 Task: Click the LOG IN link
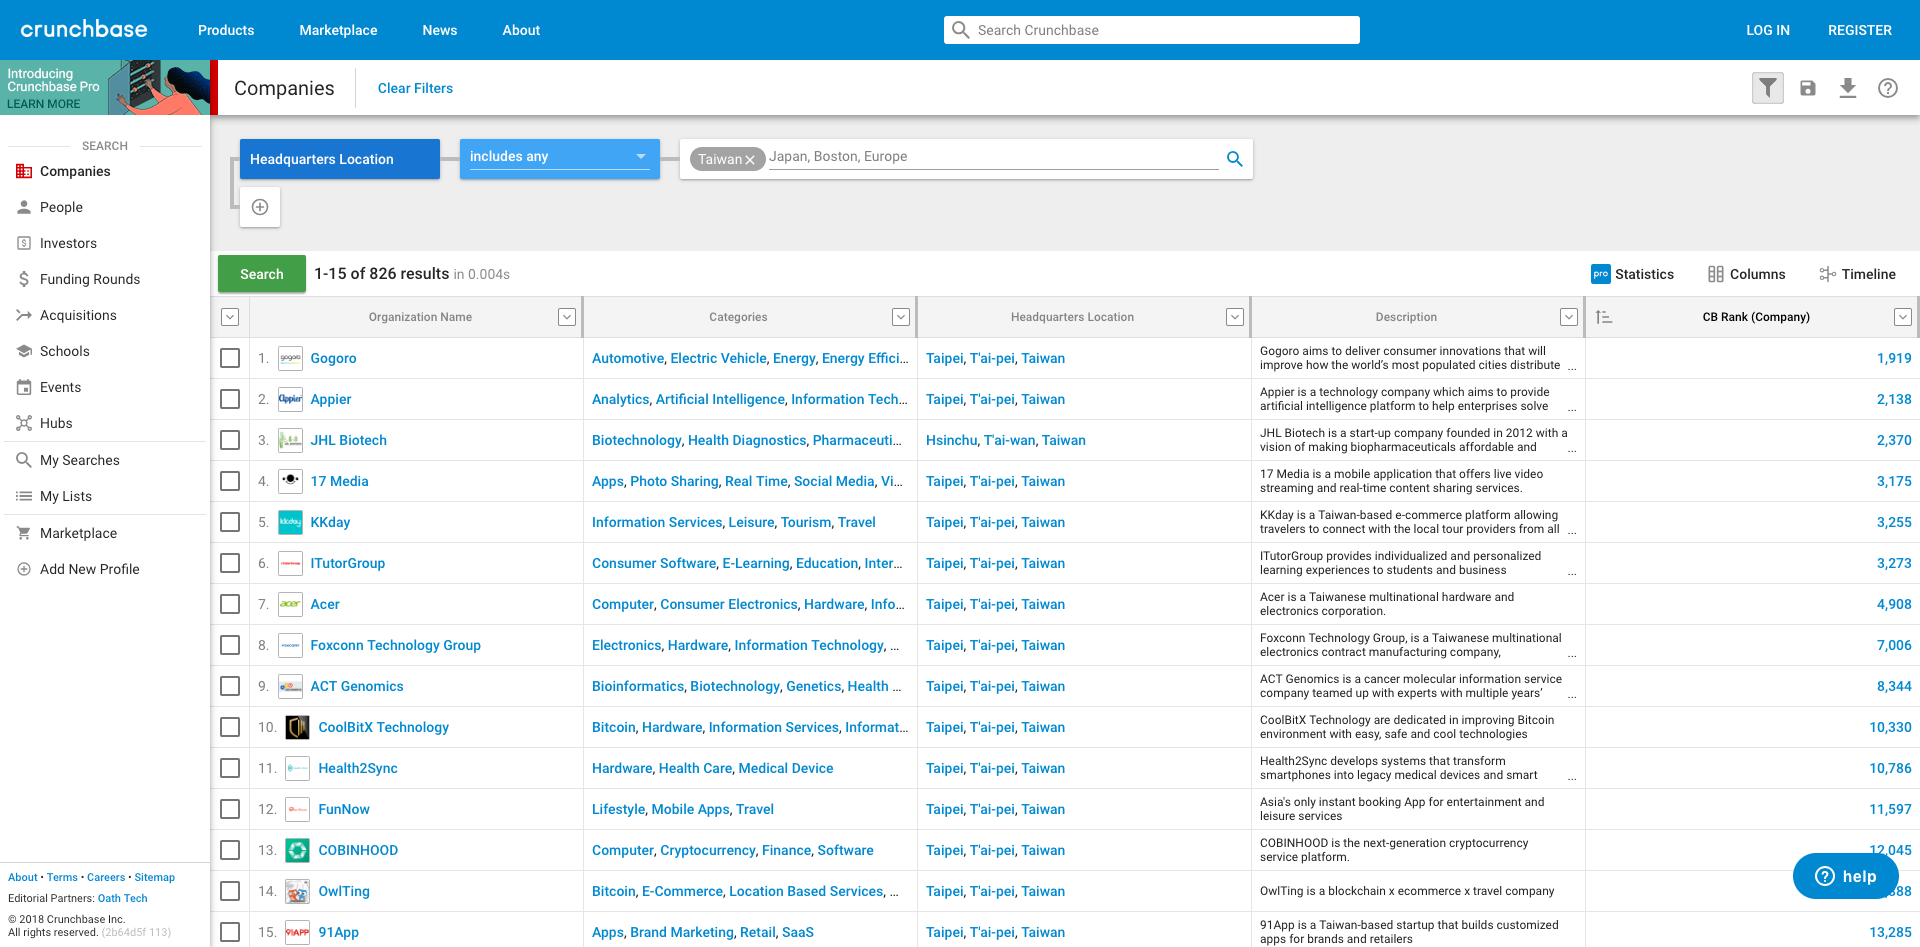coord(1768,30)
